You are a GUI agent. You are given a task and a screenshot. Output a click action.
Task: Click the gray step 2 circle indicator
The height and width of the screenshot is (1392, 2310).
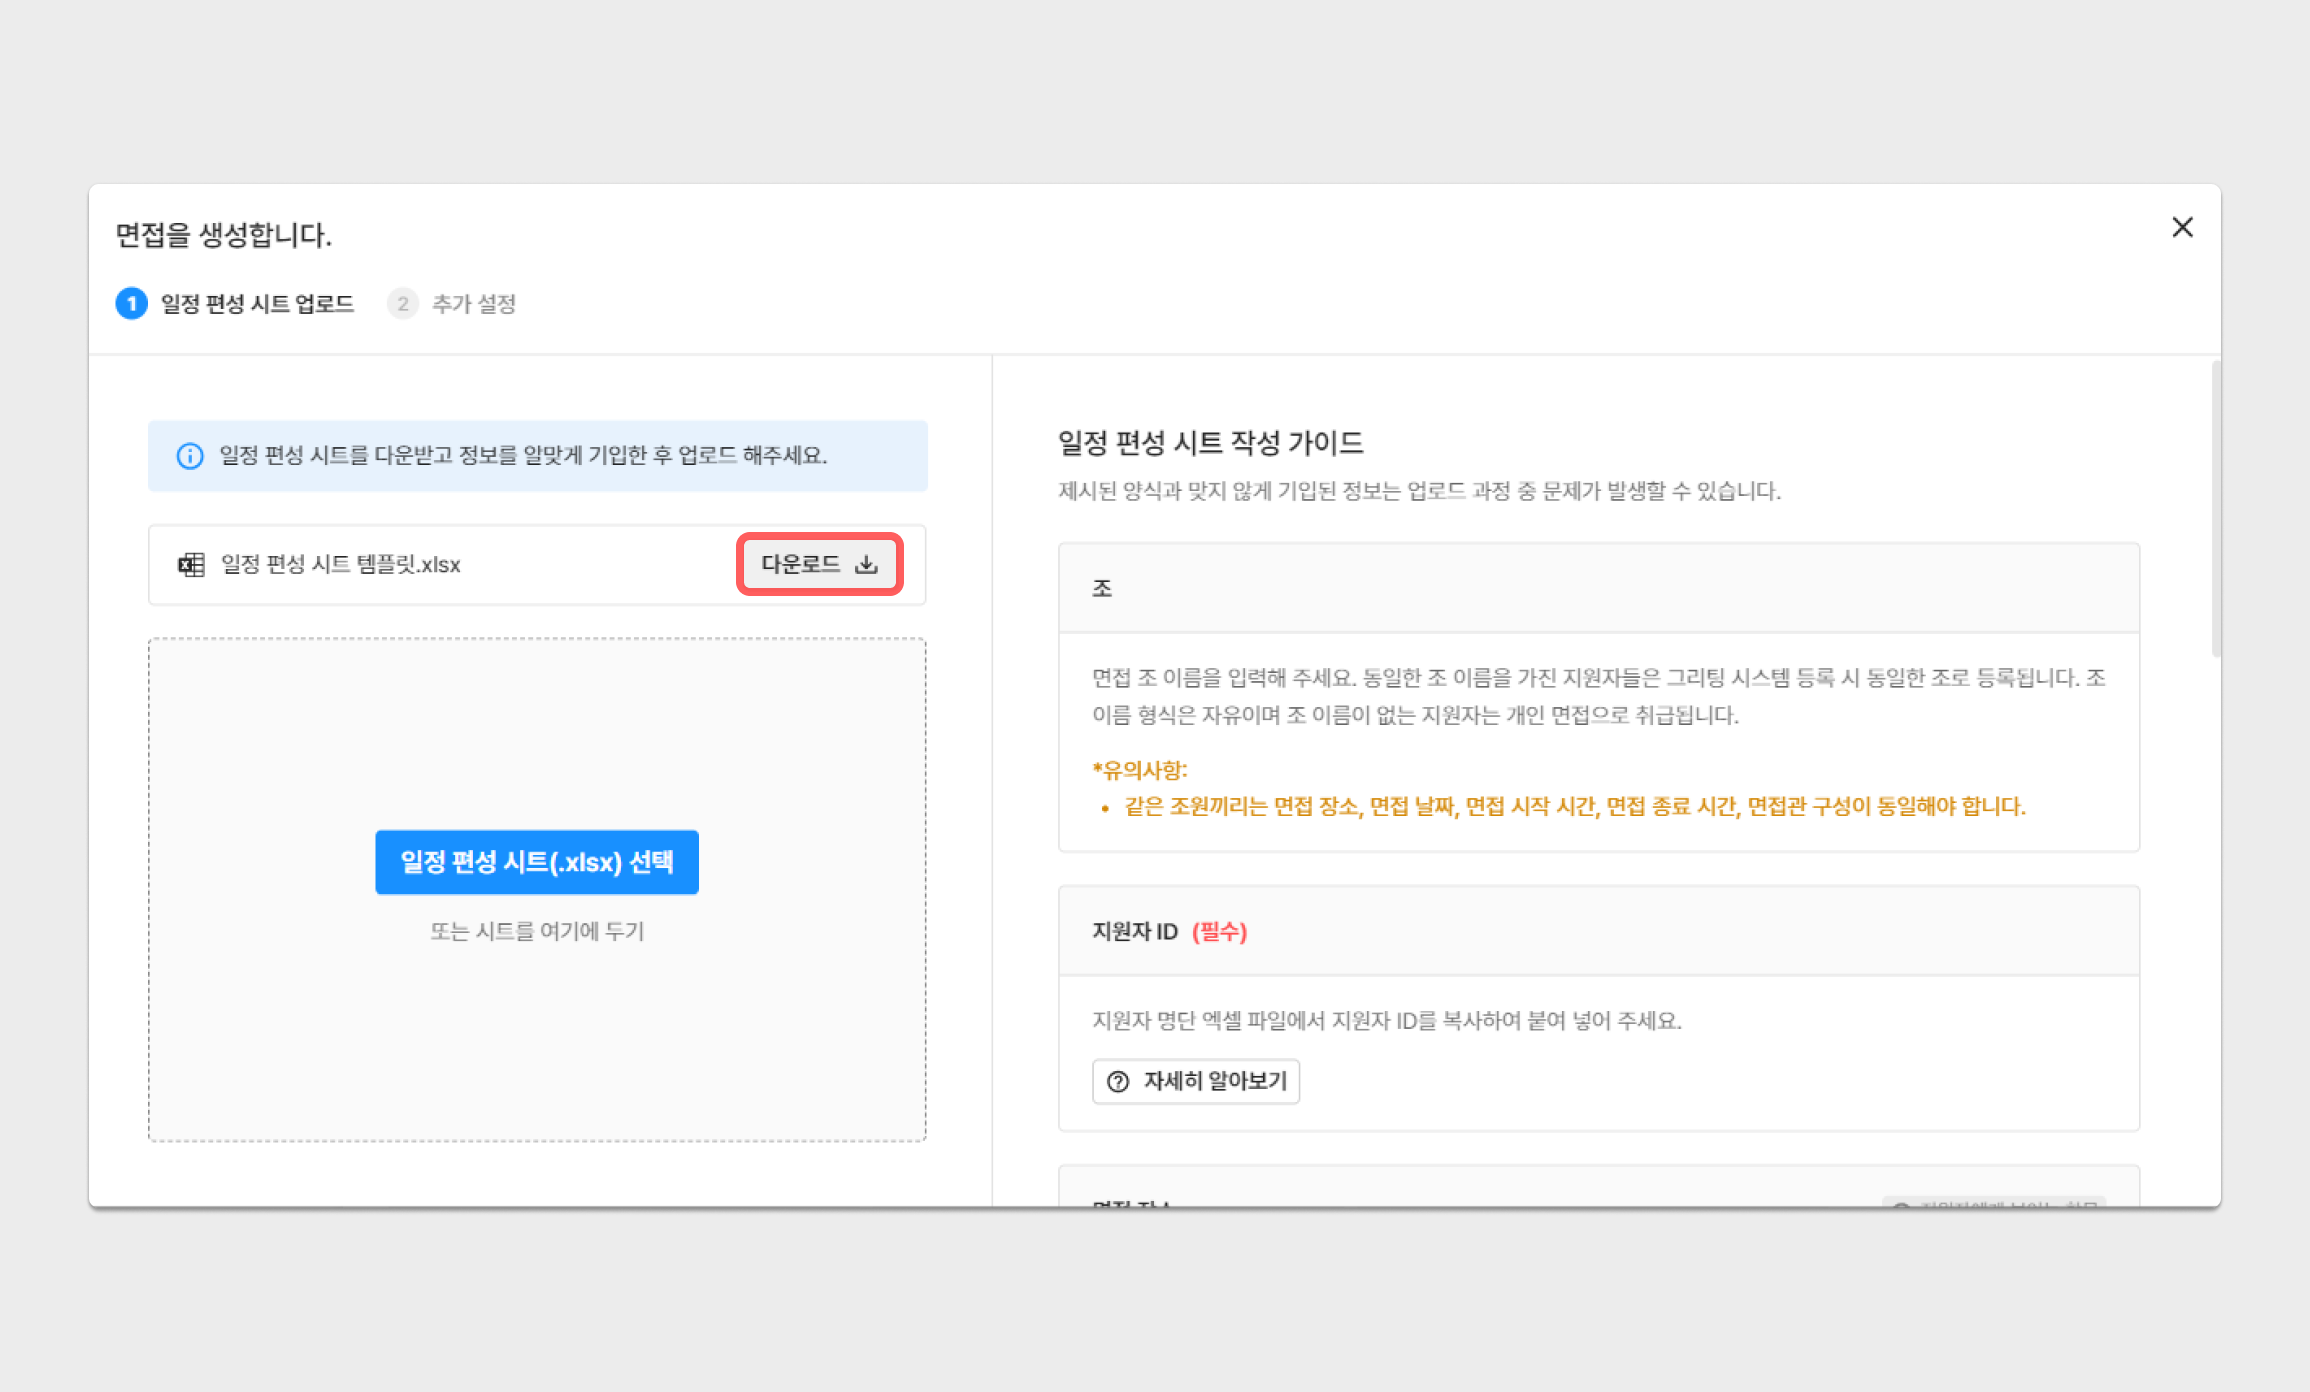click(x=402, y=303)
